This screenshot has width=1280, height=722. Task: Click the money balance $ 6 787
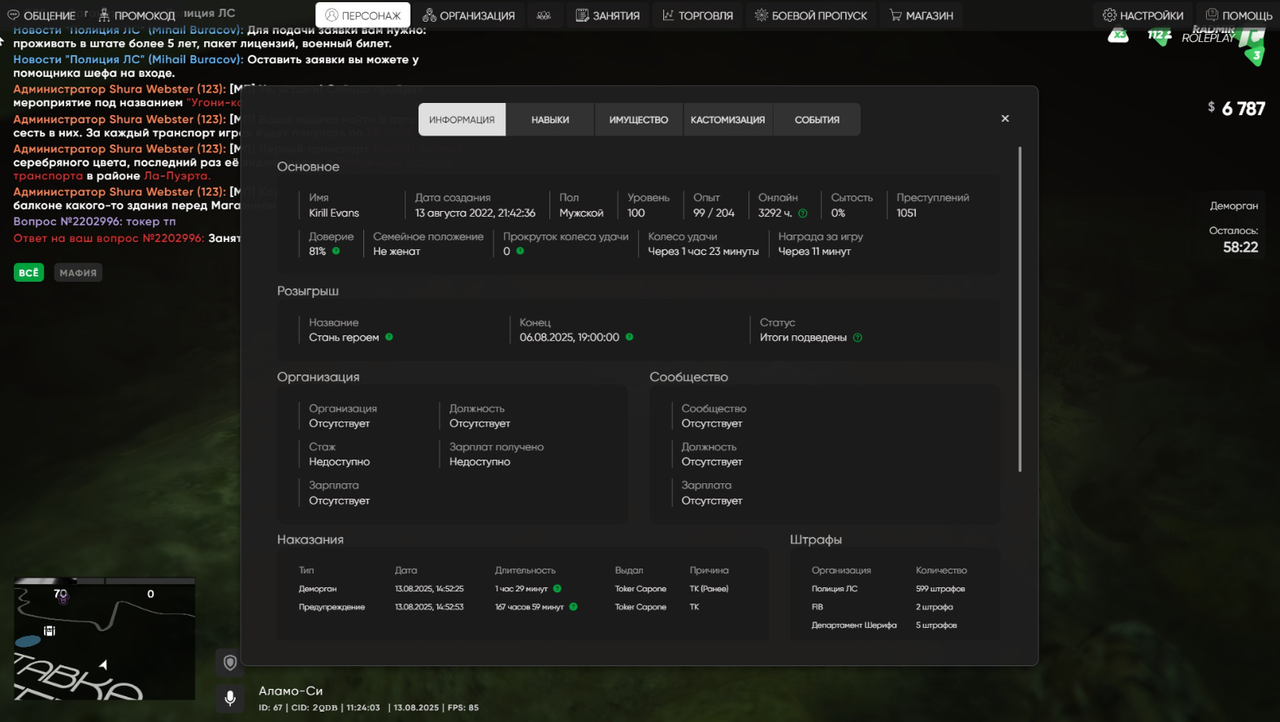click(1236, 109)
